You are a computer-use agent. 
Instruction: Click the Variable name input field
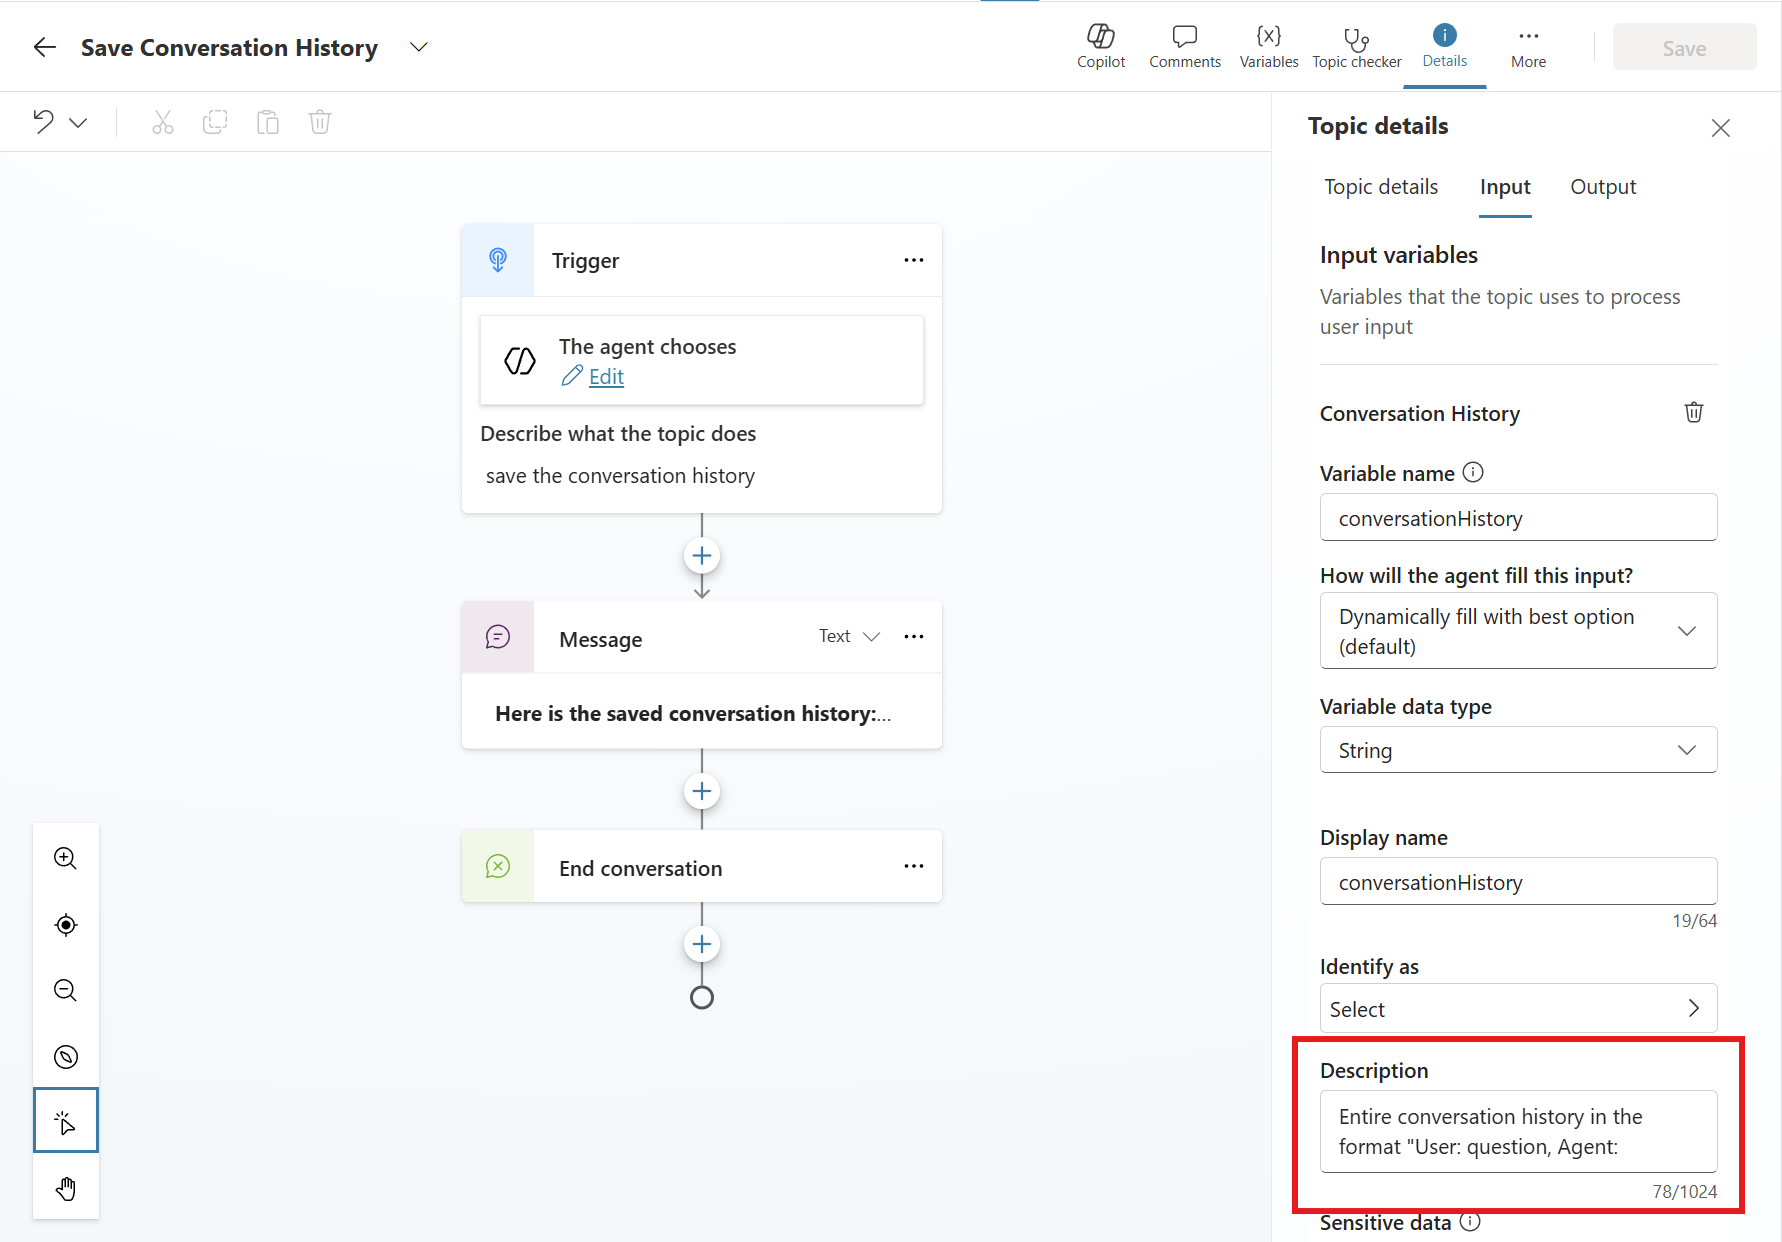[1518, 518]
